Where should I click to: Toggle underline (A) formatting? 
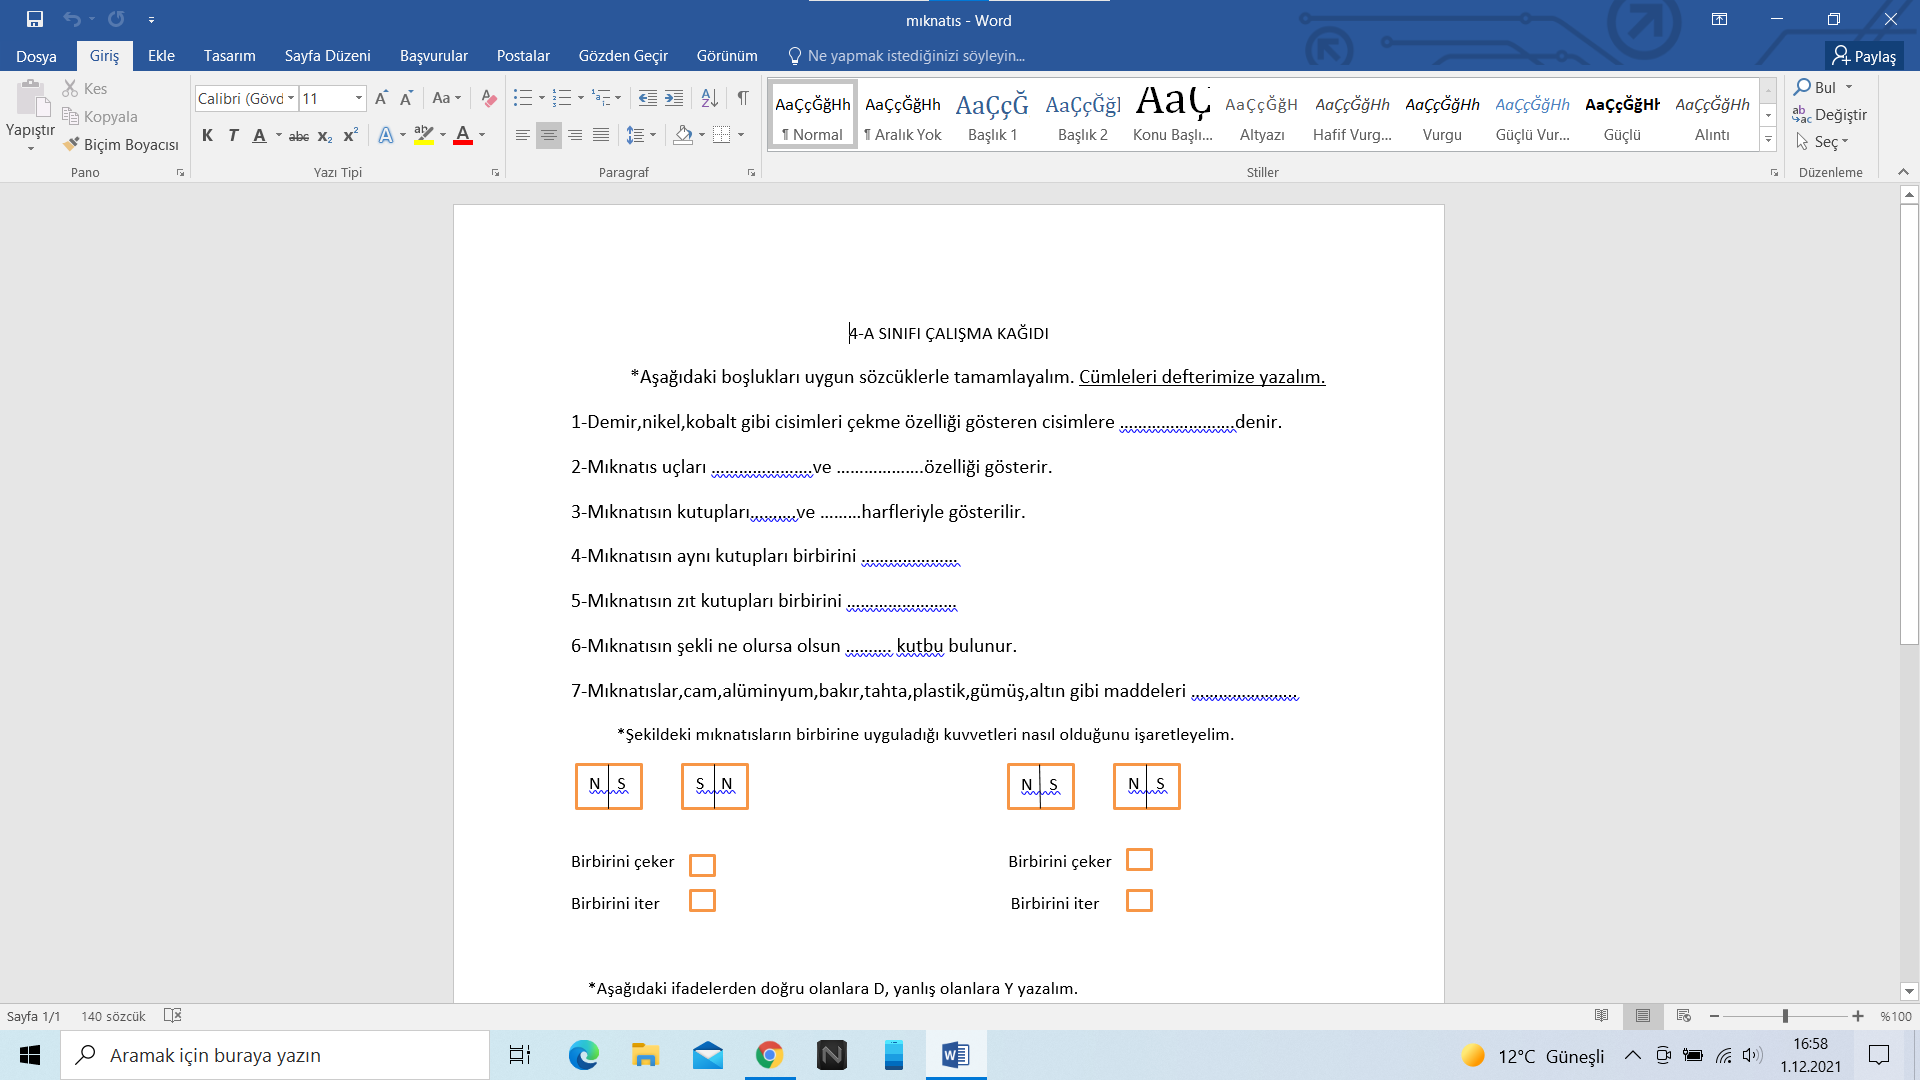click(259, 136)
